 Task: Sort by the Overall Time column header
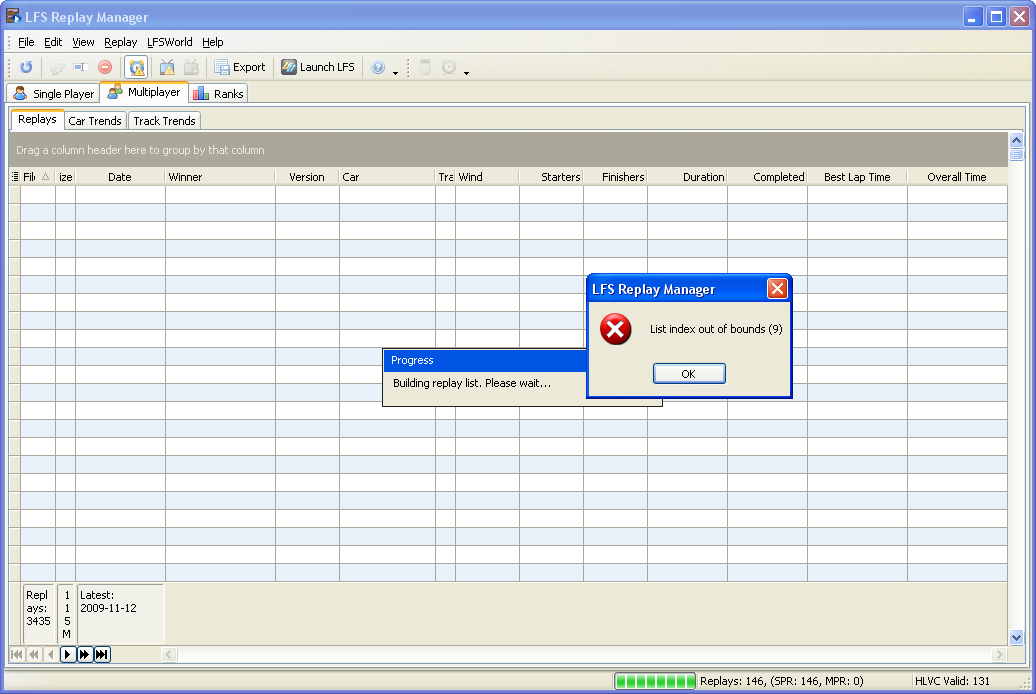pyautogui.click(x=957, y=176)
